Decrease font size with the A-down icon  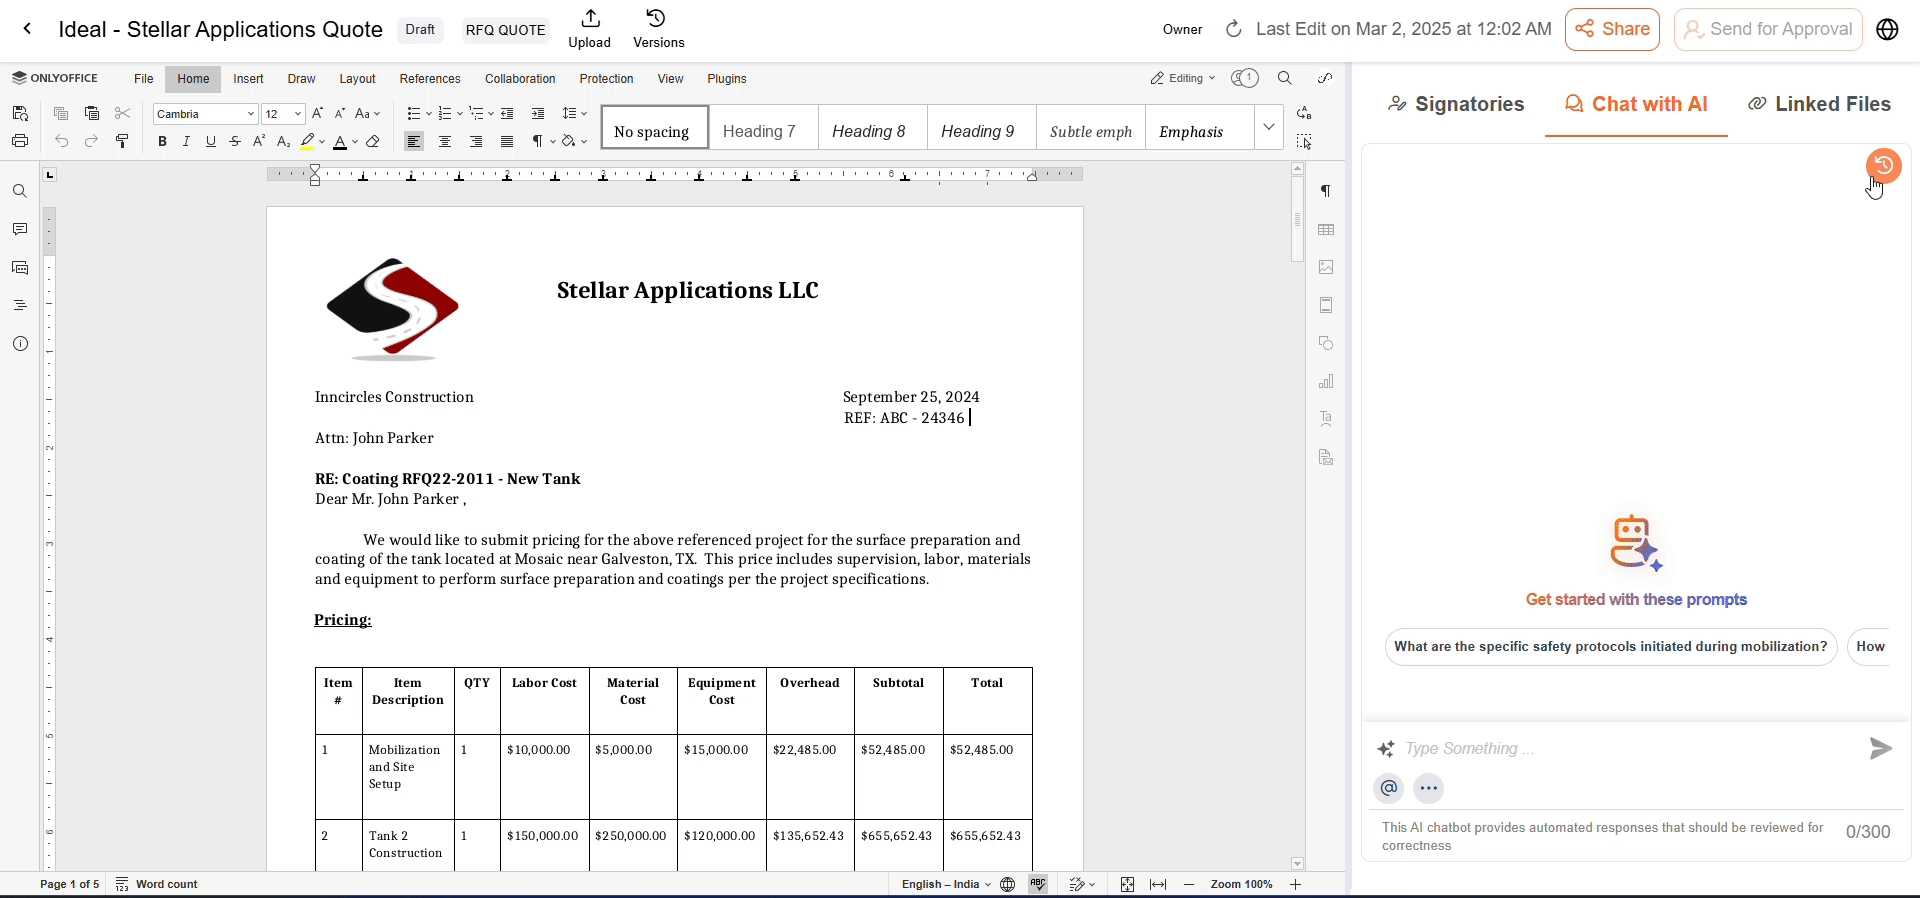(x=341, y=114)
